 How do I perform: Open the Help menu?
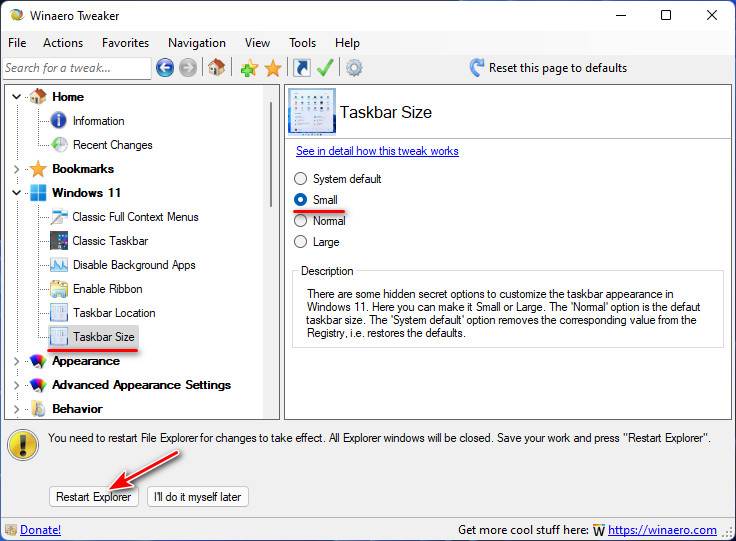(347, 43)
